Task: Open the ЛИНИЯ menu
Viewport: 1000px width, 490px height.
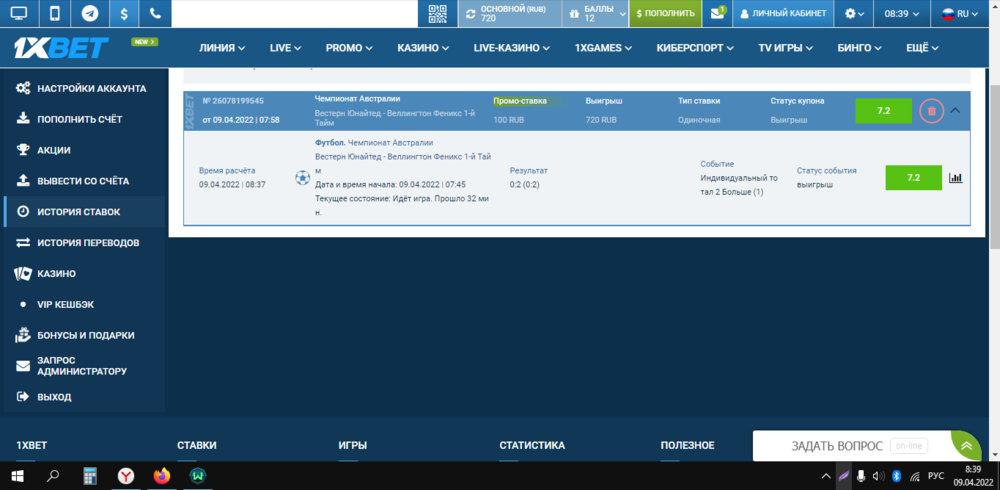Action: (x=222, y=48)
